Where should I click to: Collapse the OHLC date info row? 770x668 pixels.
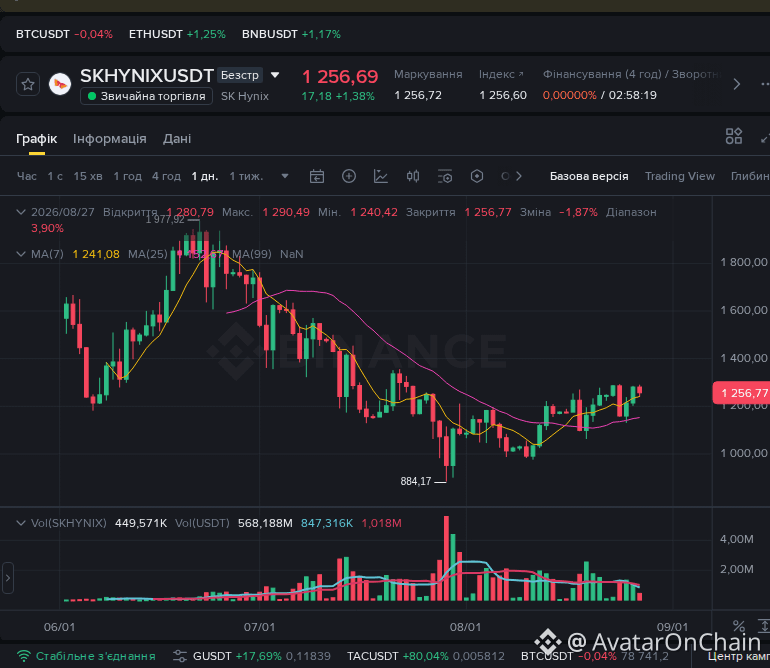coord(21,212)
